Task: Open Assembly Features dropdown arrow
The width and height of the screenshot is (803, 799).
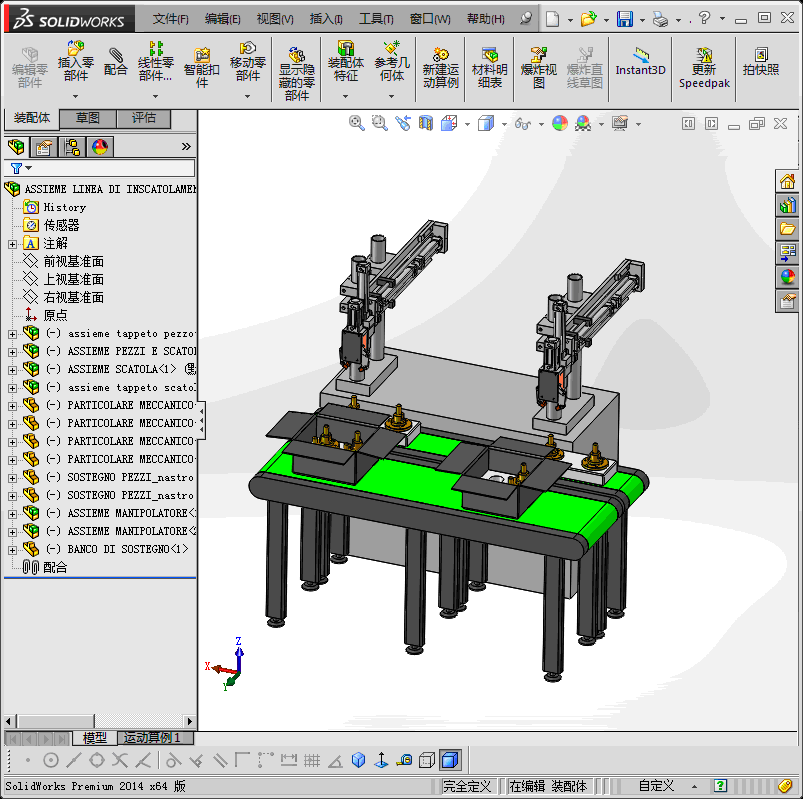Action: pyautogui.click(x=345, y=96)
